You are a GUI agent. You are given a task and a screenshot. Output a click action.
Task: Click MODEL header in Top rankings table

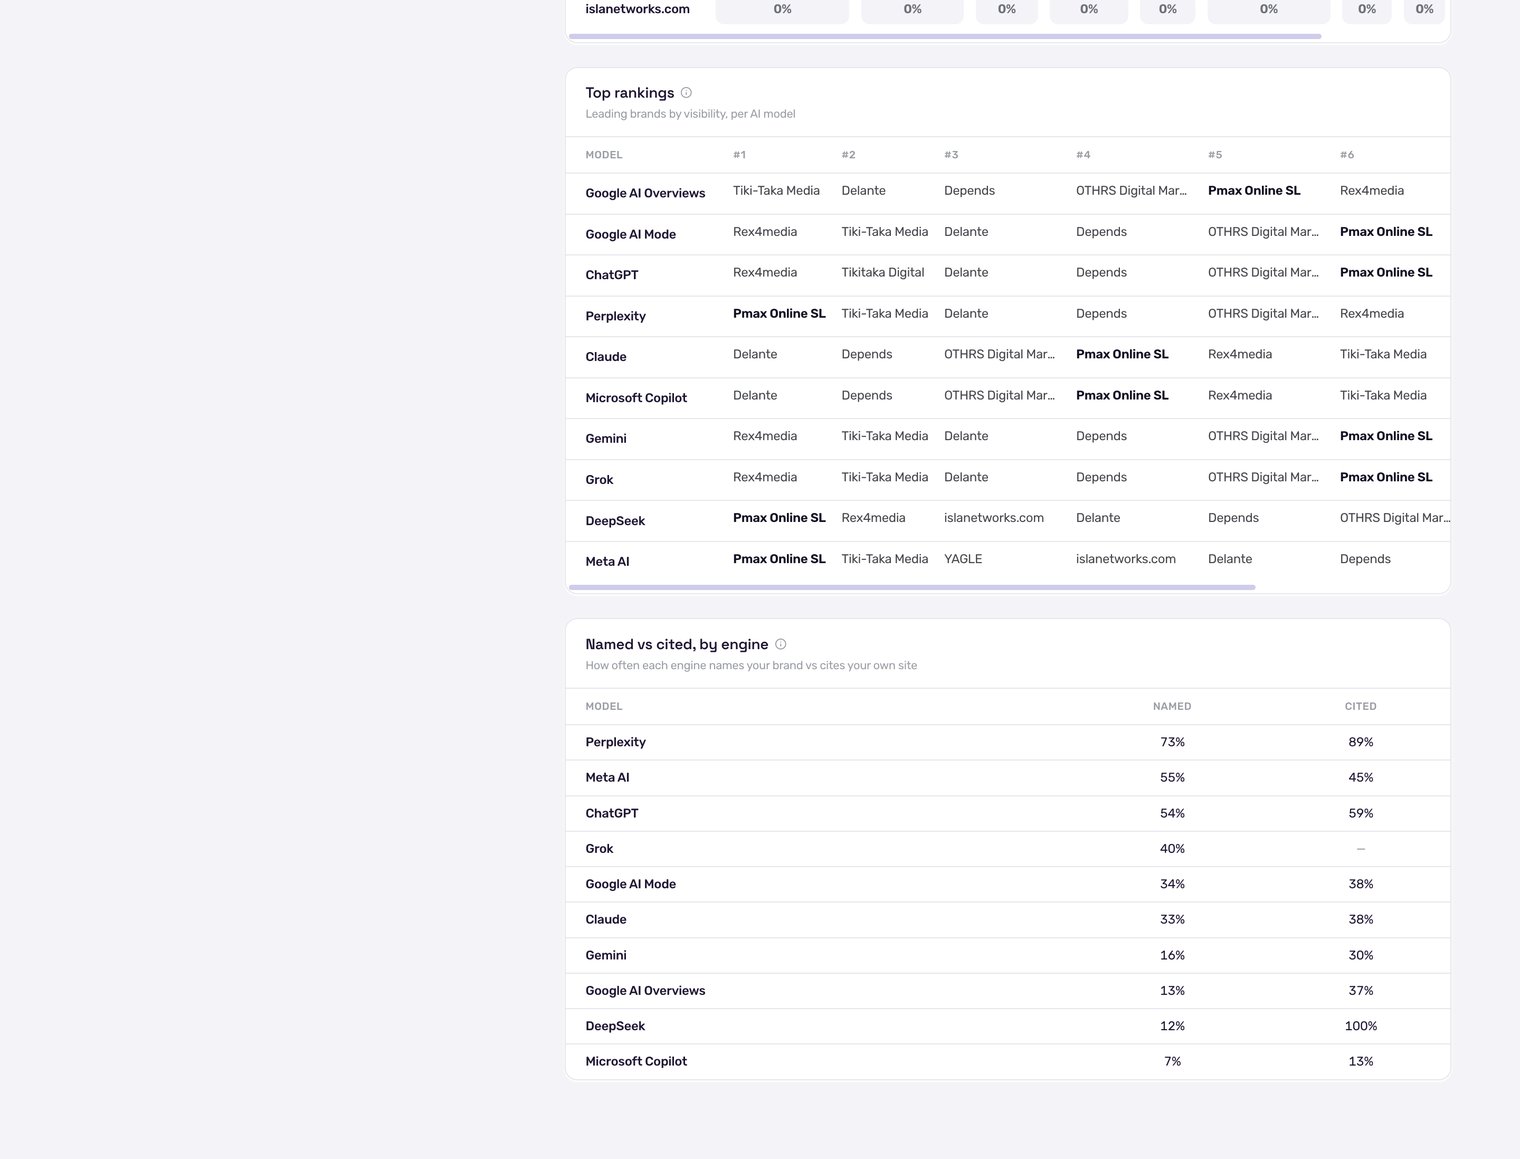(604, 155)
